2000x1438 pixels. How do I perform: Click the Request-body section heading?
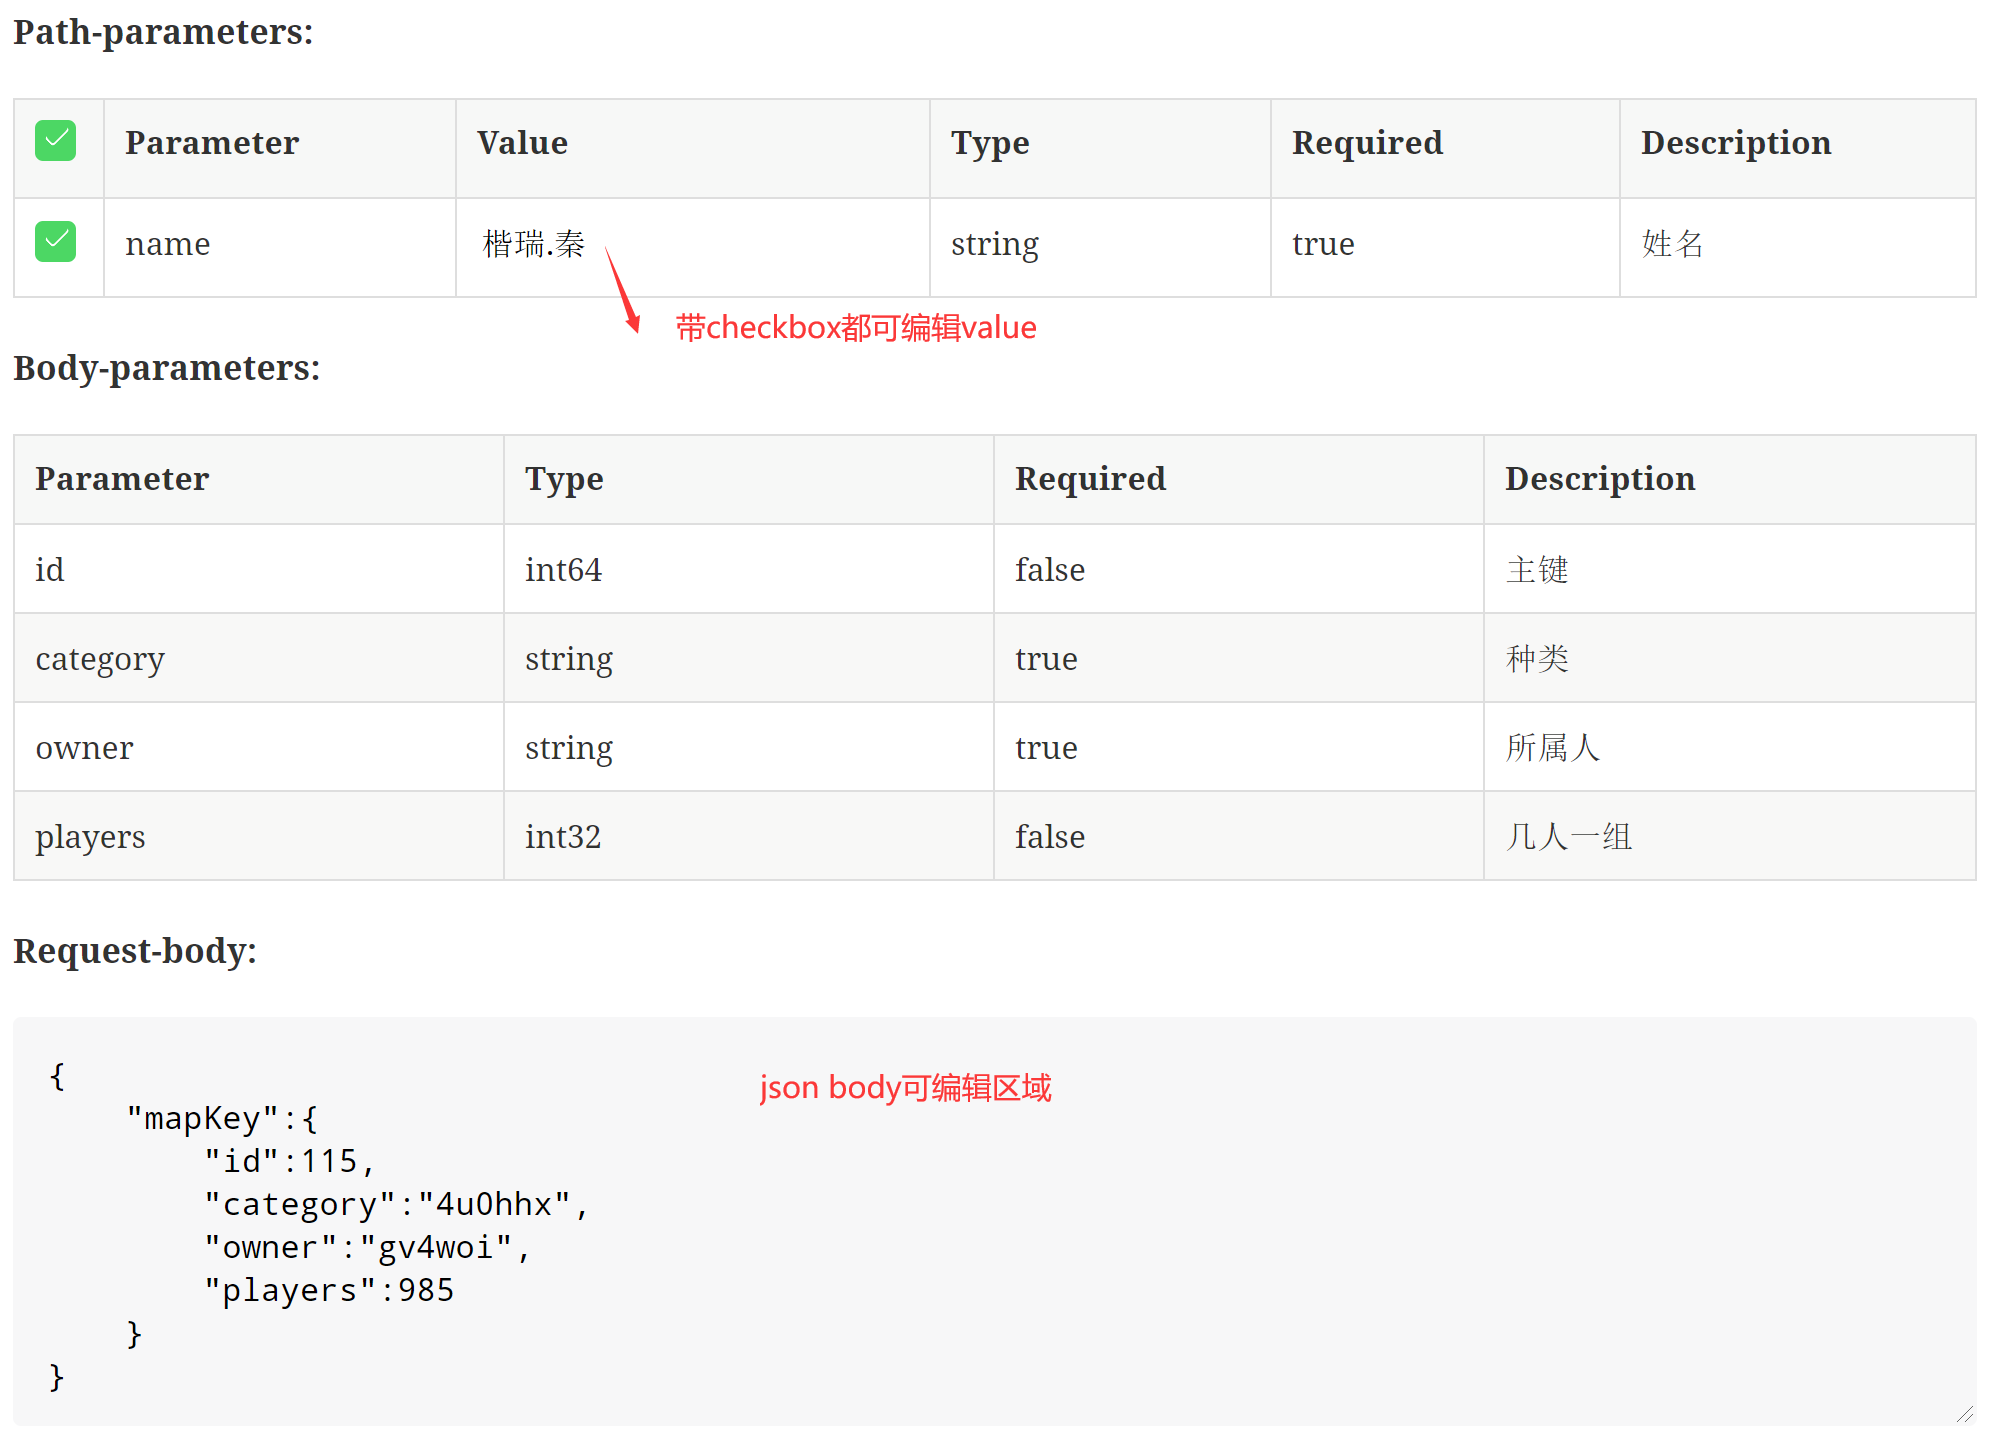[x=135, y=951]
